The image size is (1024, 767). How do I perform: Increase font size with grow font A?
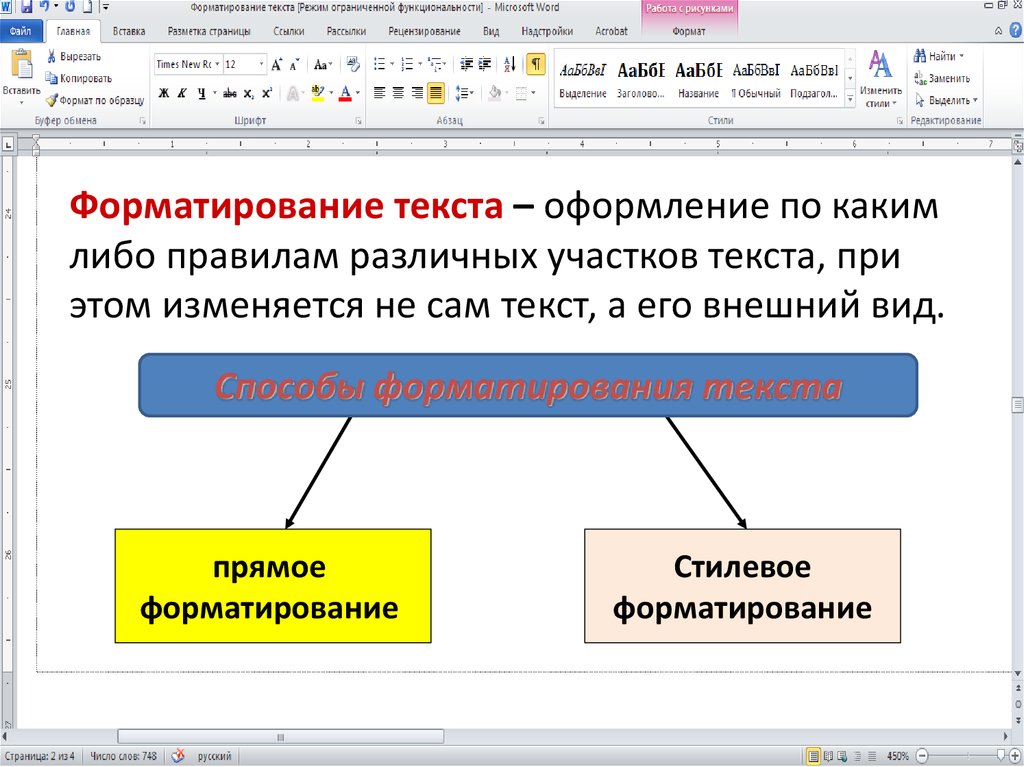(277, 65)
